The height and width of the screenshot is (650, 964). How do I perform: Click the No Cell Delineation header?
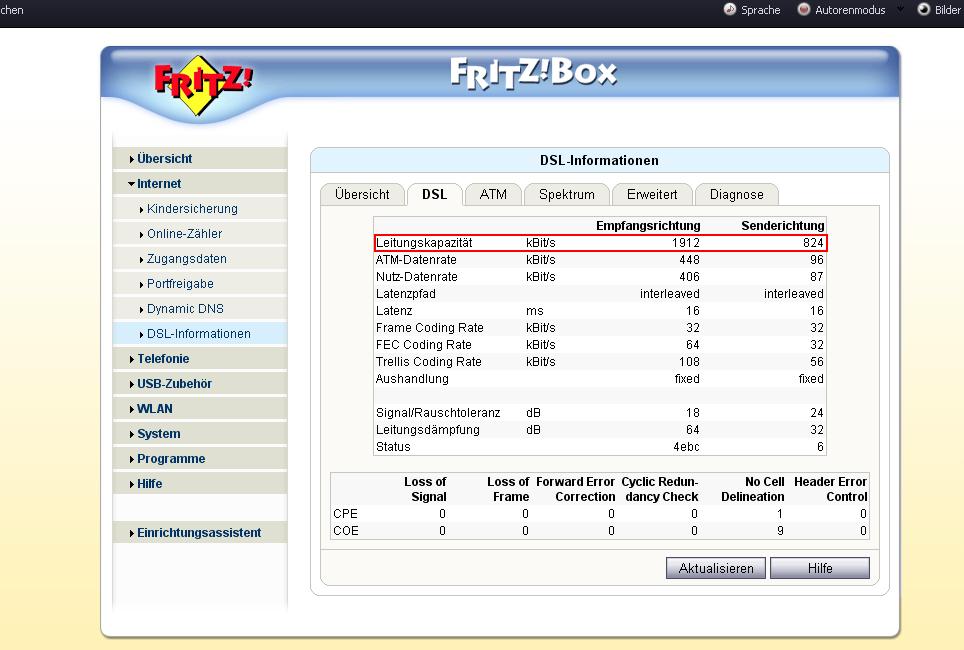point(753,489)
